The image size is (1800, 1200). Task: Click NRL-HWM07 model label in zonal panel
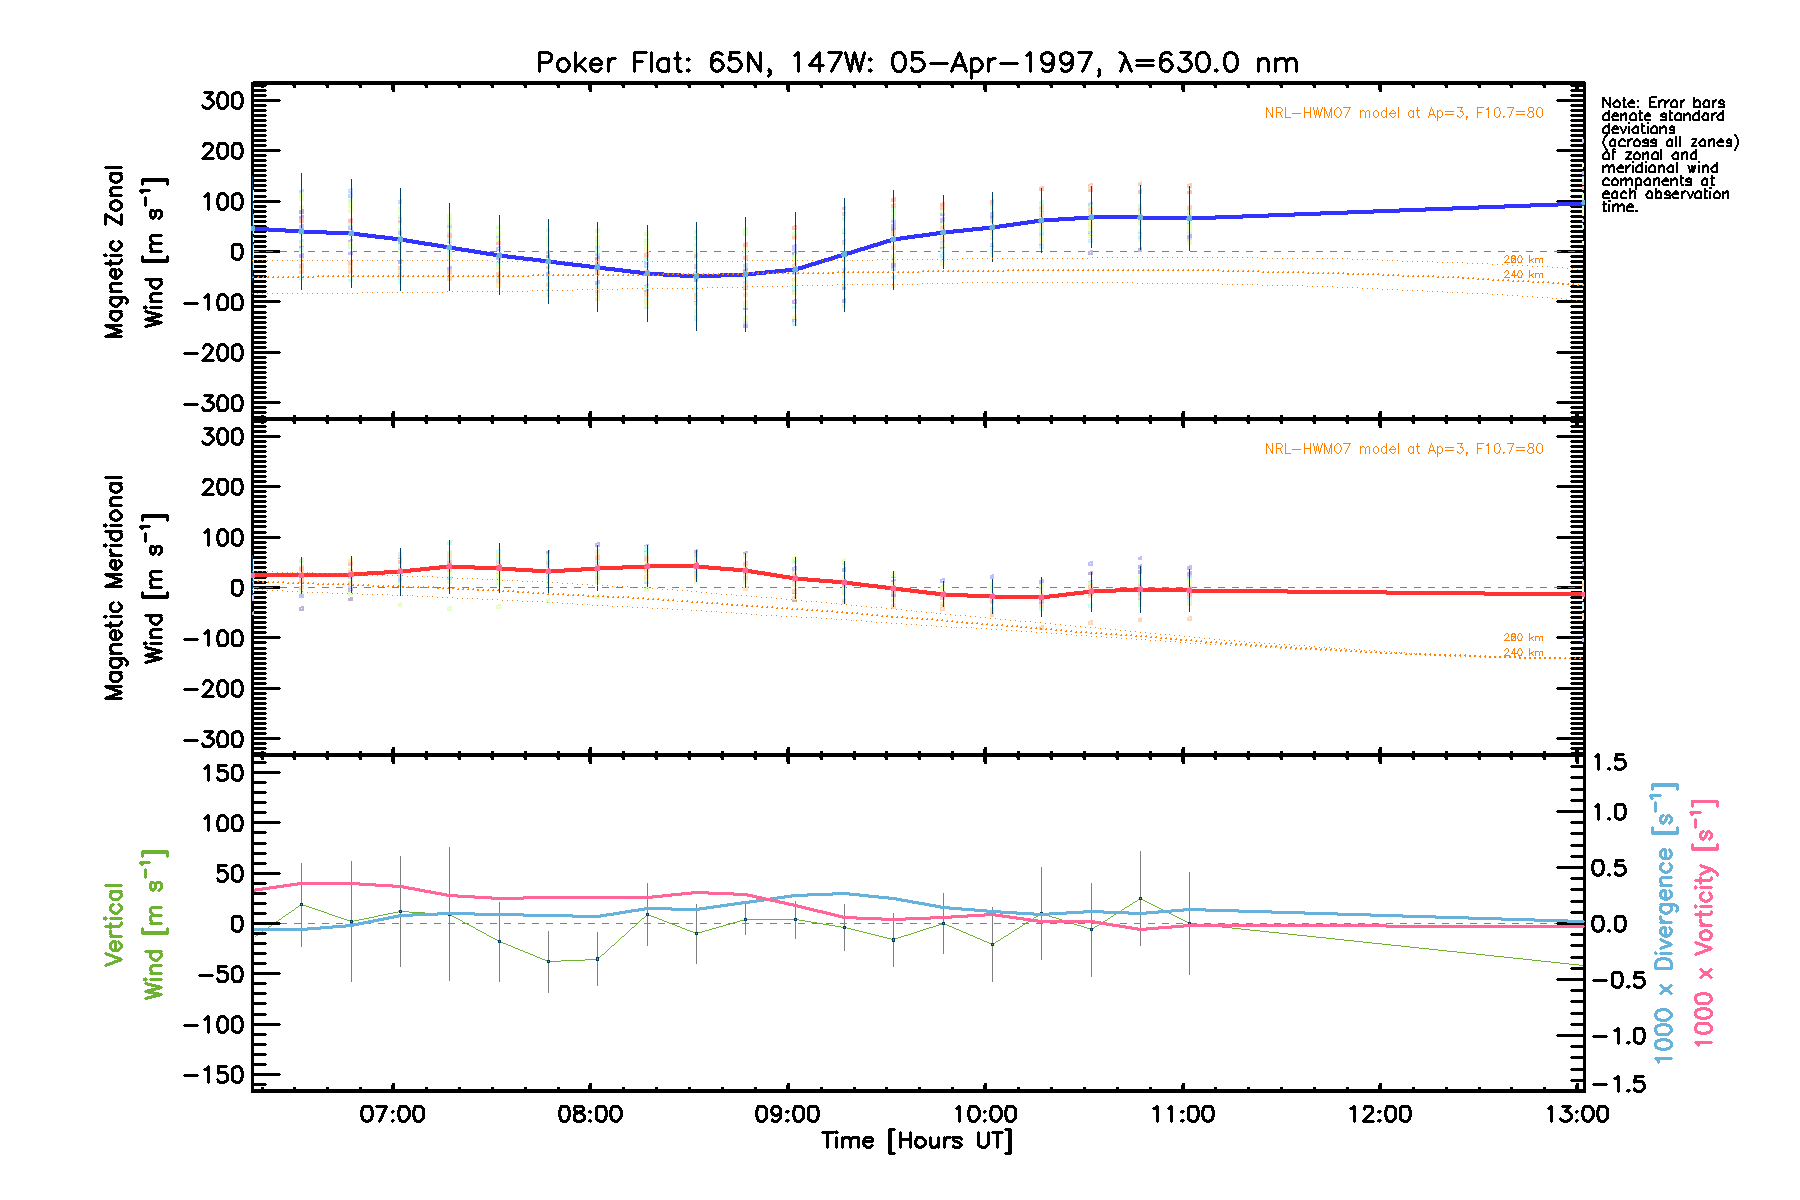pos(1403,113)
